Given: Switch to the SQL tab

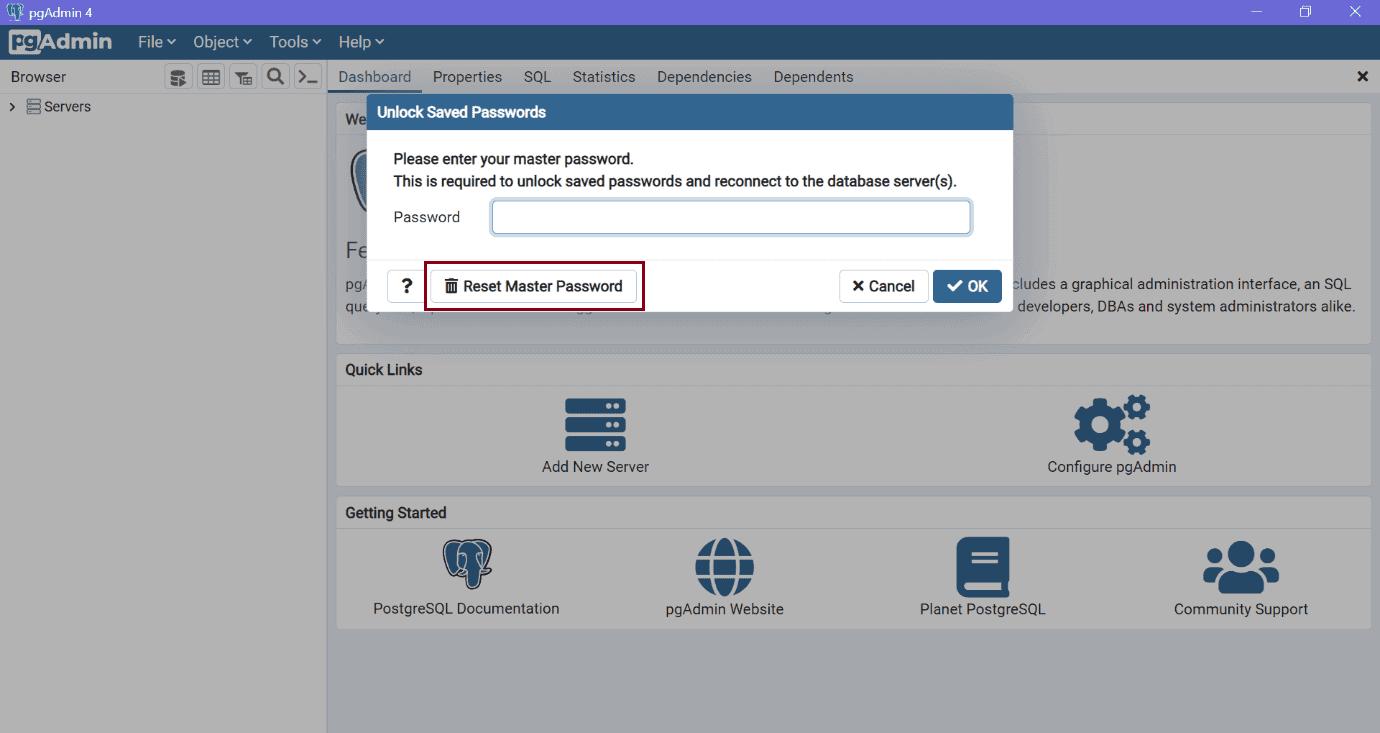Looking at the screenshot, I should pos(536,76).
